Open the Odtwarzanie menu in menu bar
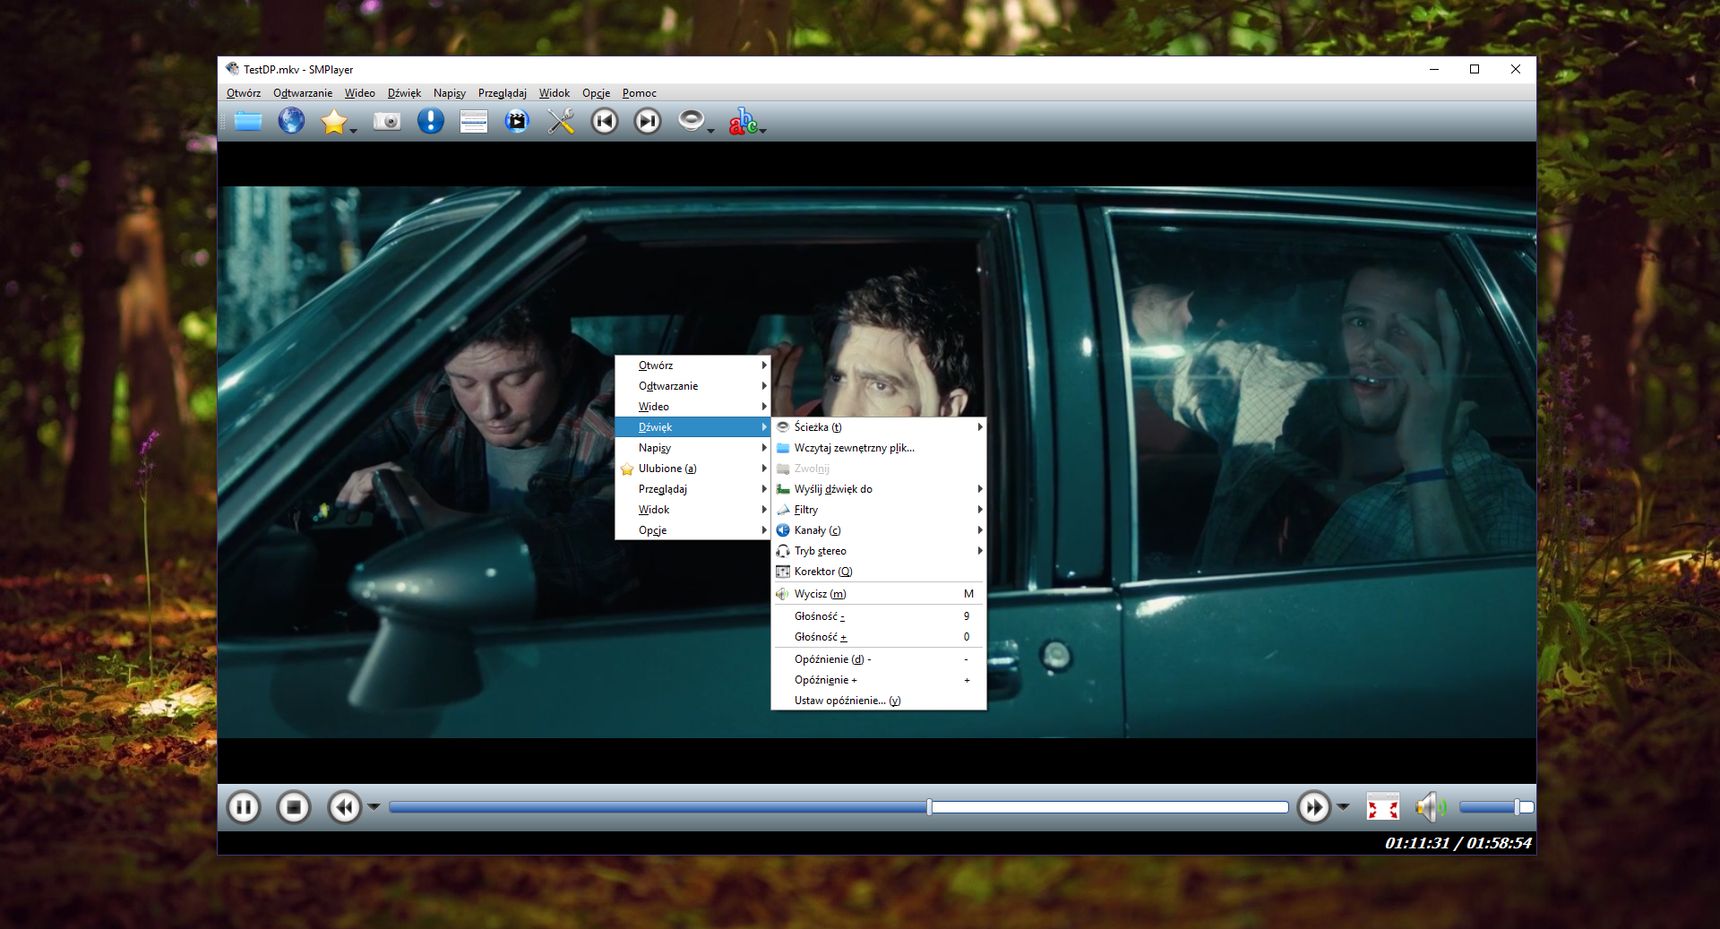1720x929 pixels. (x=302, y=93)
